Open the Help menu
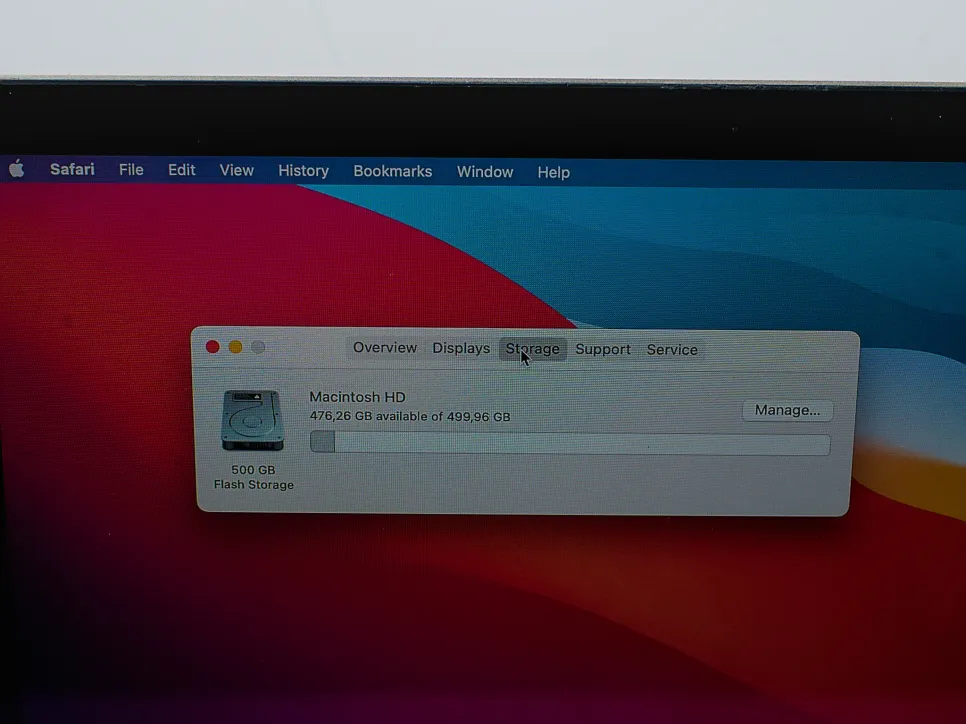 553,173
